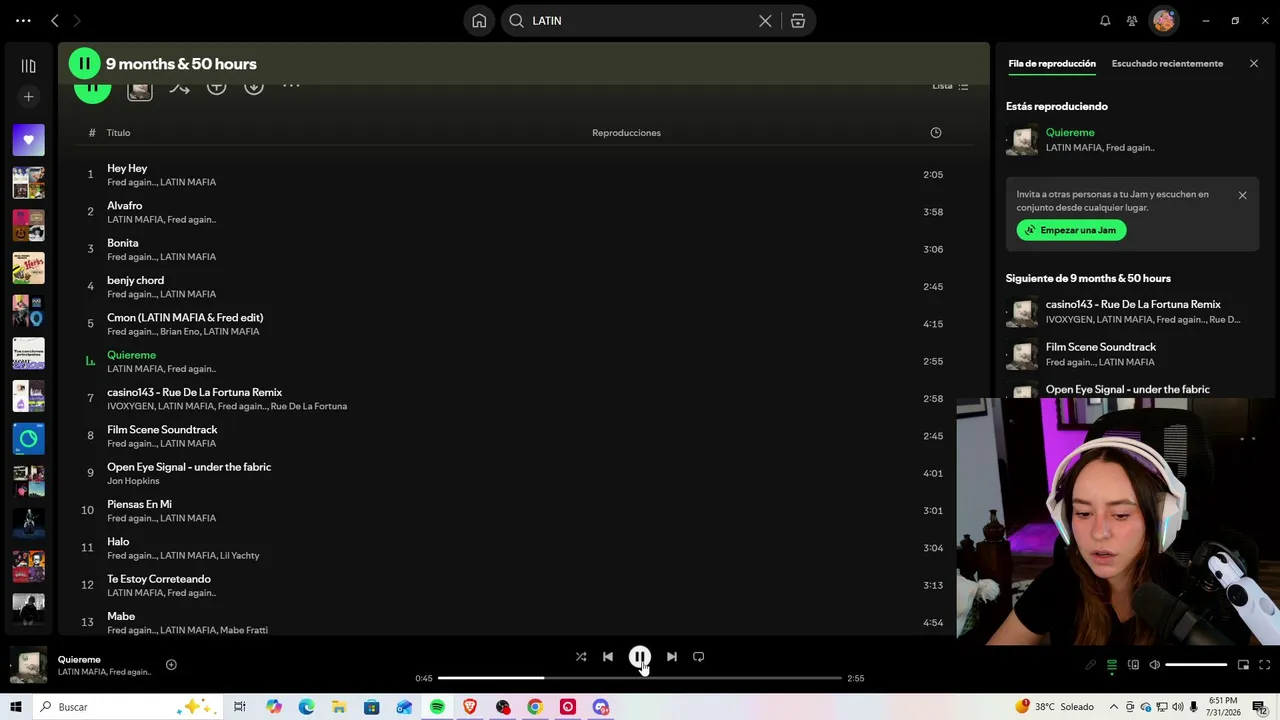1280x720 pixels.
Task: Pause playback from the sticky album header
Action: pos(84,64)
